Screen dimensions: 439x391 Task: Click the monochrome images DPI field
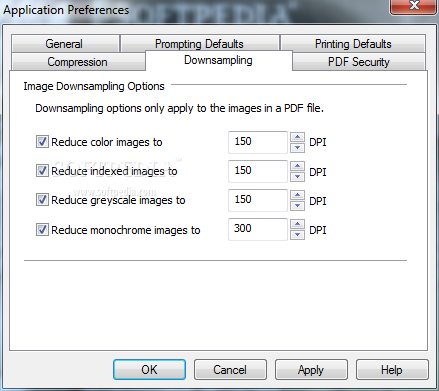[x=258, y=229]
